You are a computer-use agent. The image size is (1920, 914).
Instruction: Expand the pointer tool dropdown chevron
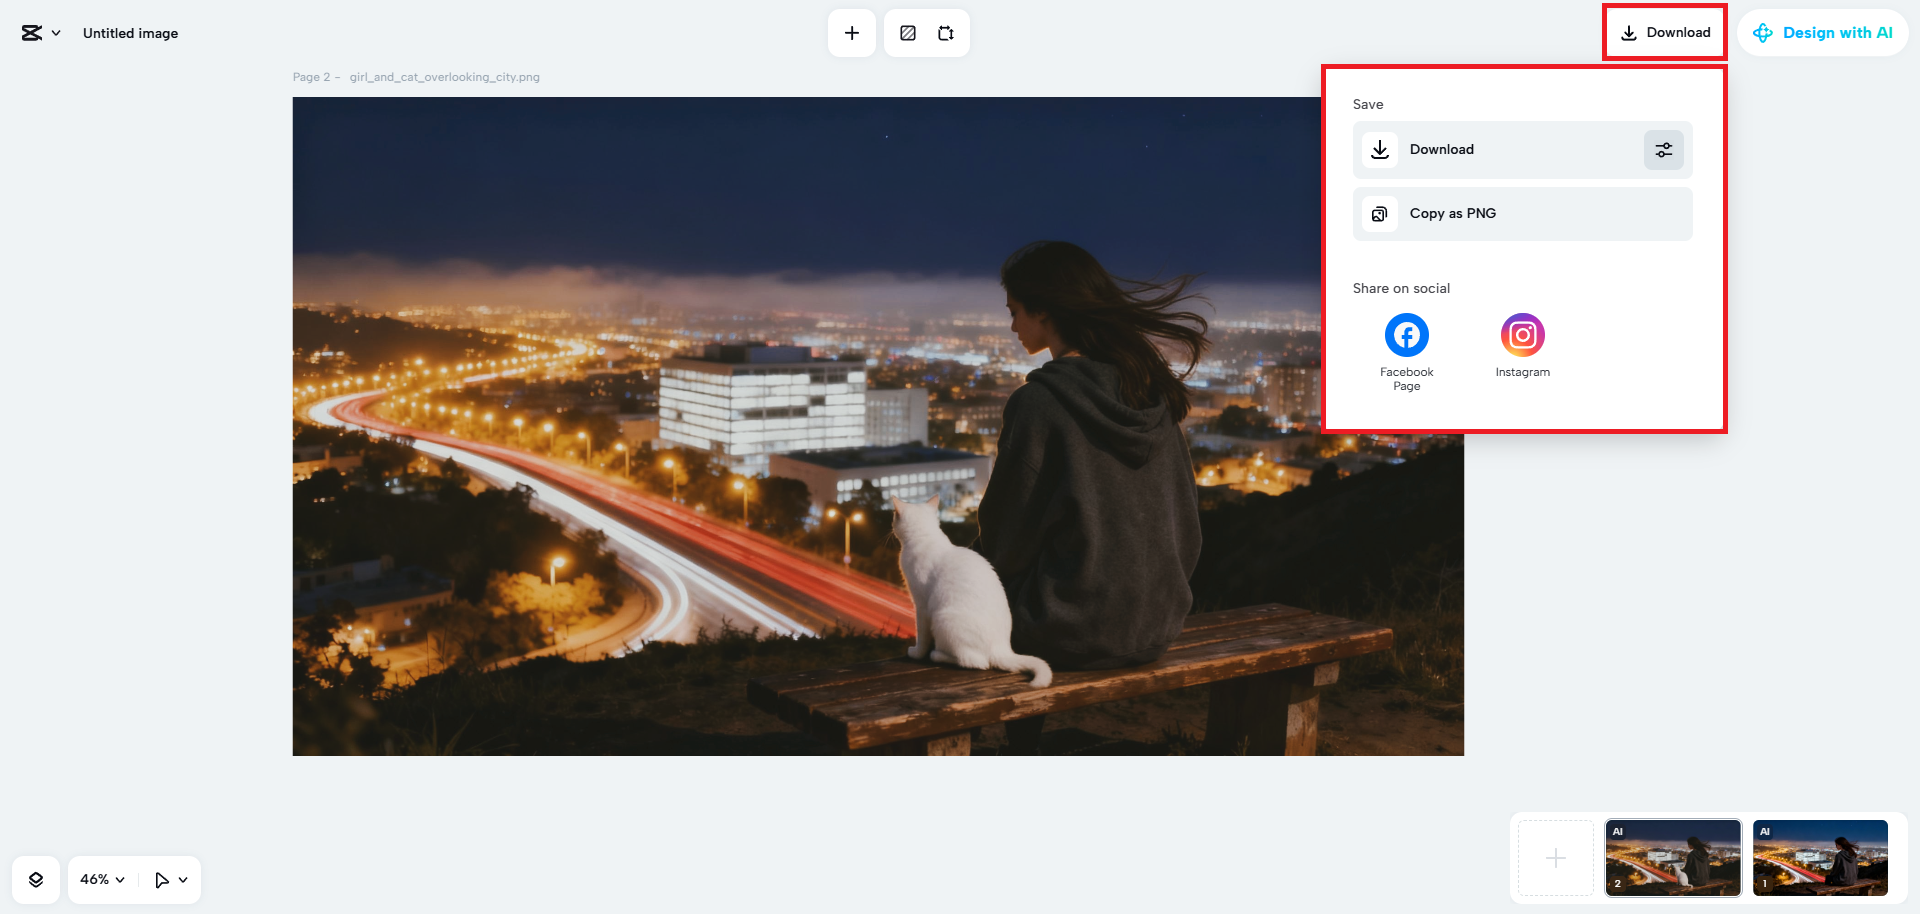point(183,880)
